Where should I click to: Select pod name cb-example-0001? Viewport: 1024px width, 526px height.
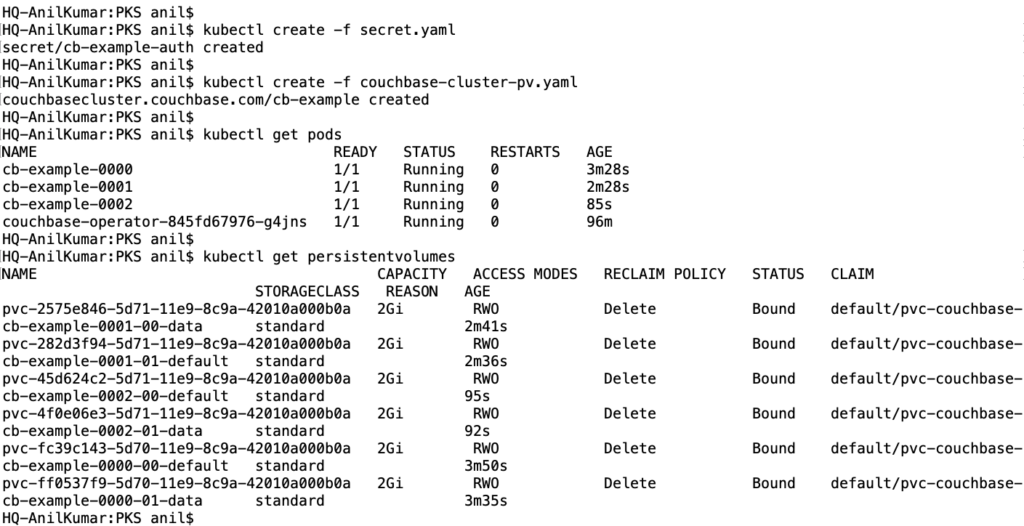(68, 187)
